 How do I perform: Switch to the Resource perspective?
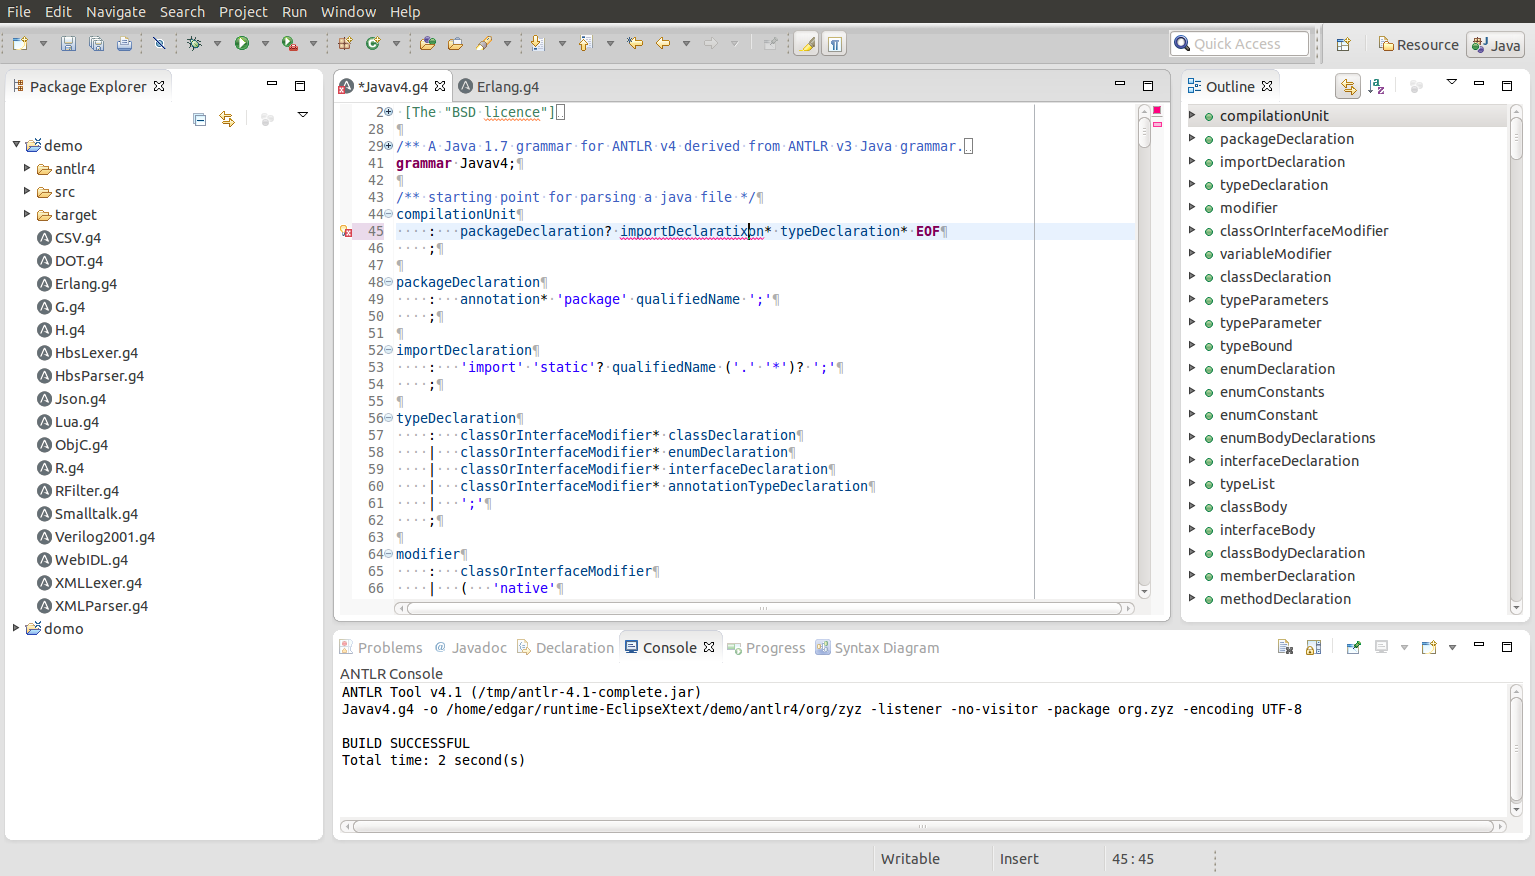pos(1418,45)
